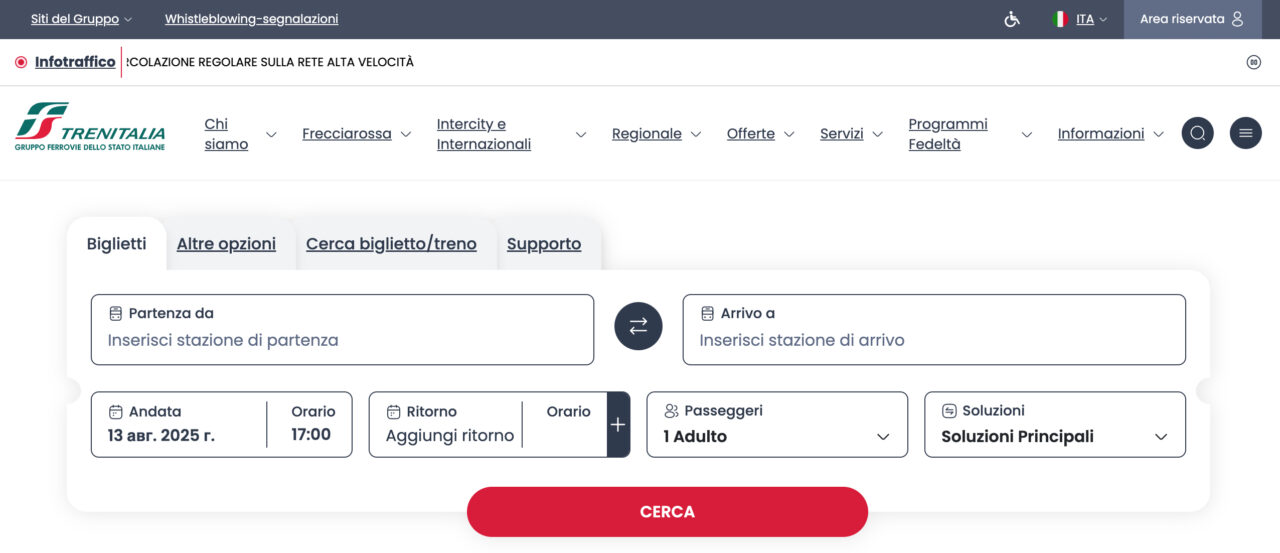Select the Biglietti tab

116,244
